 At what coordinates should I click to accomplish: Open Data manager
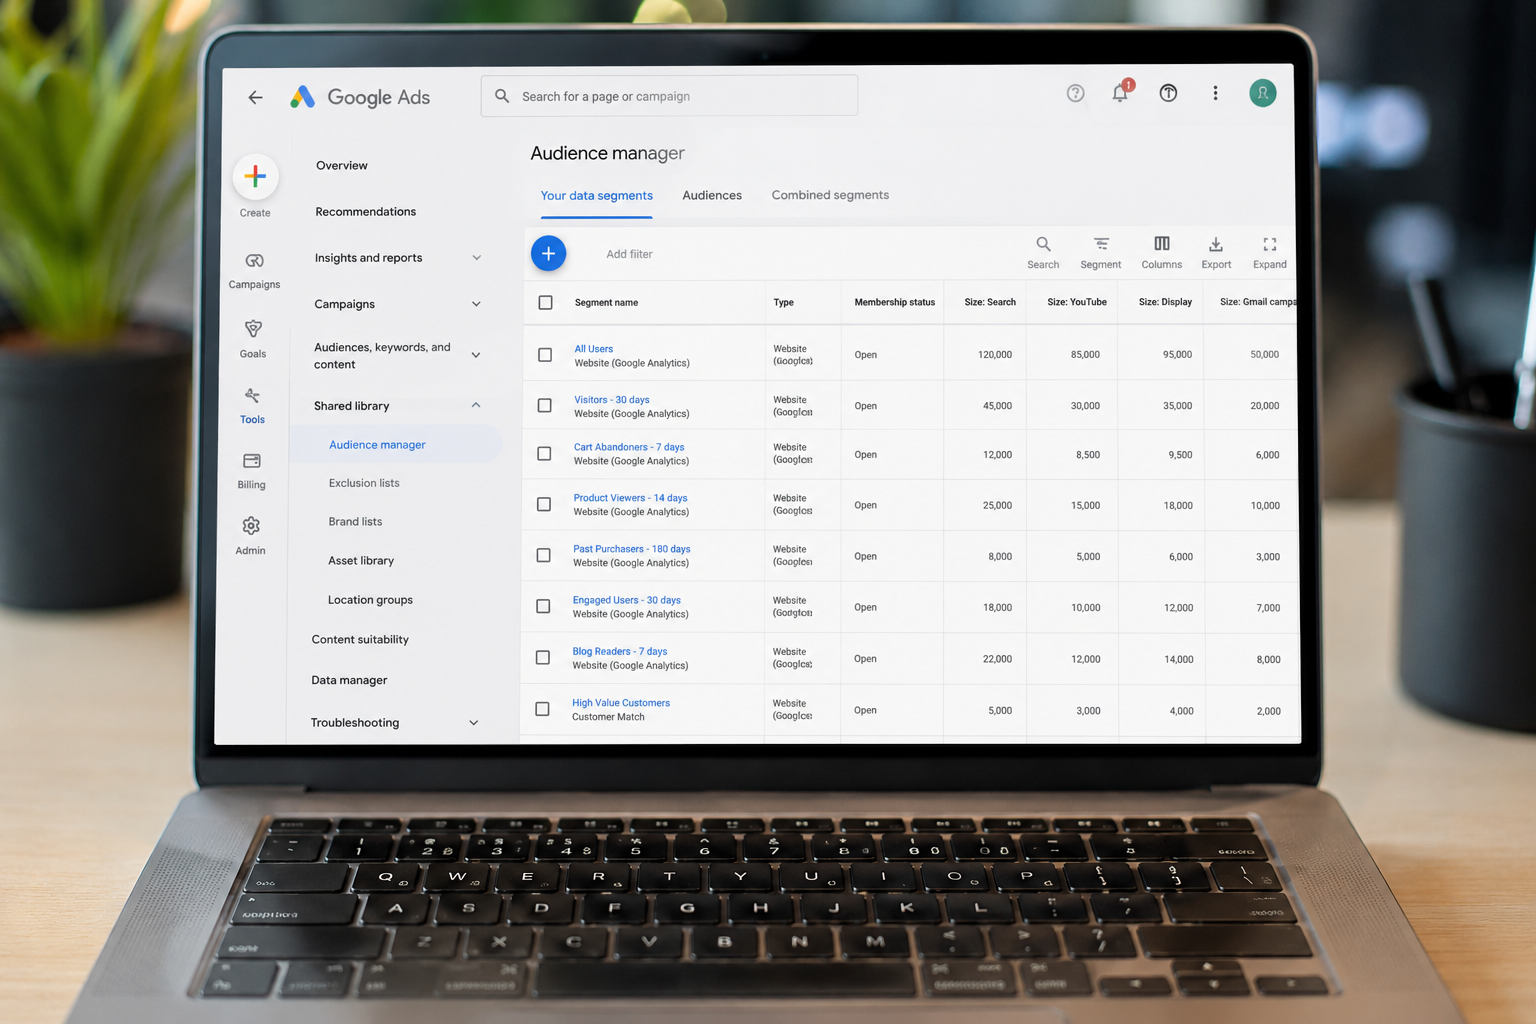[x=349, y=681]
